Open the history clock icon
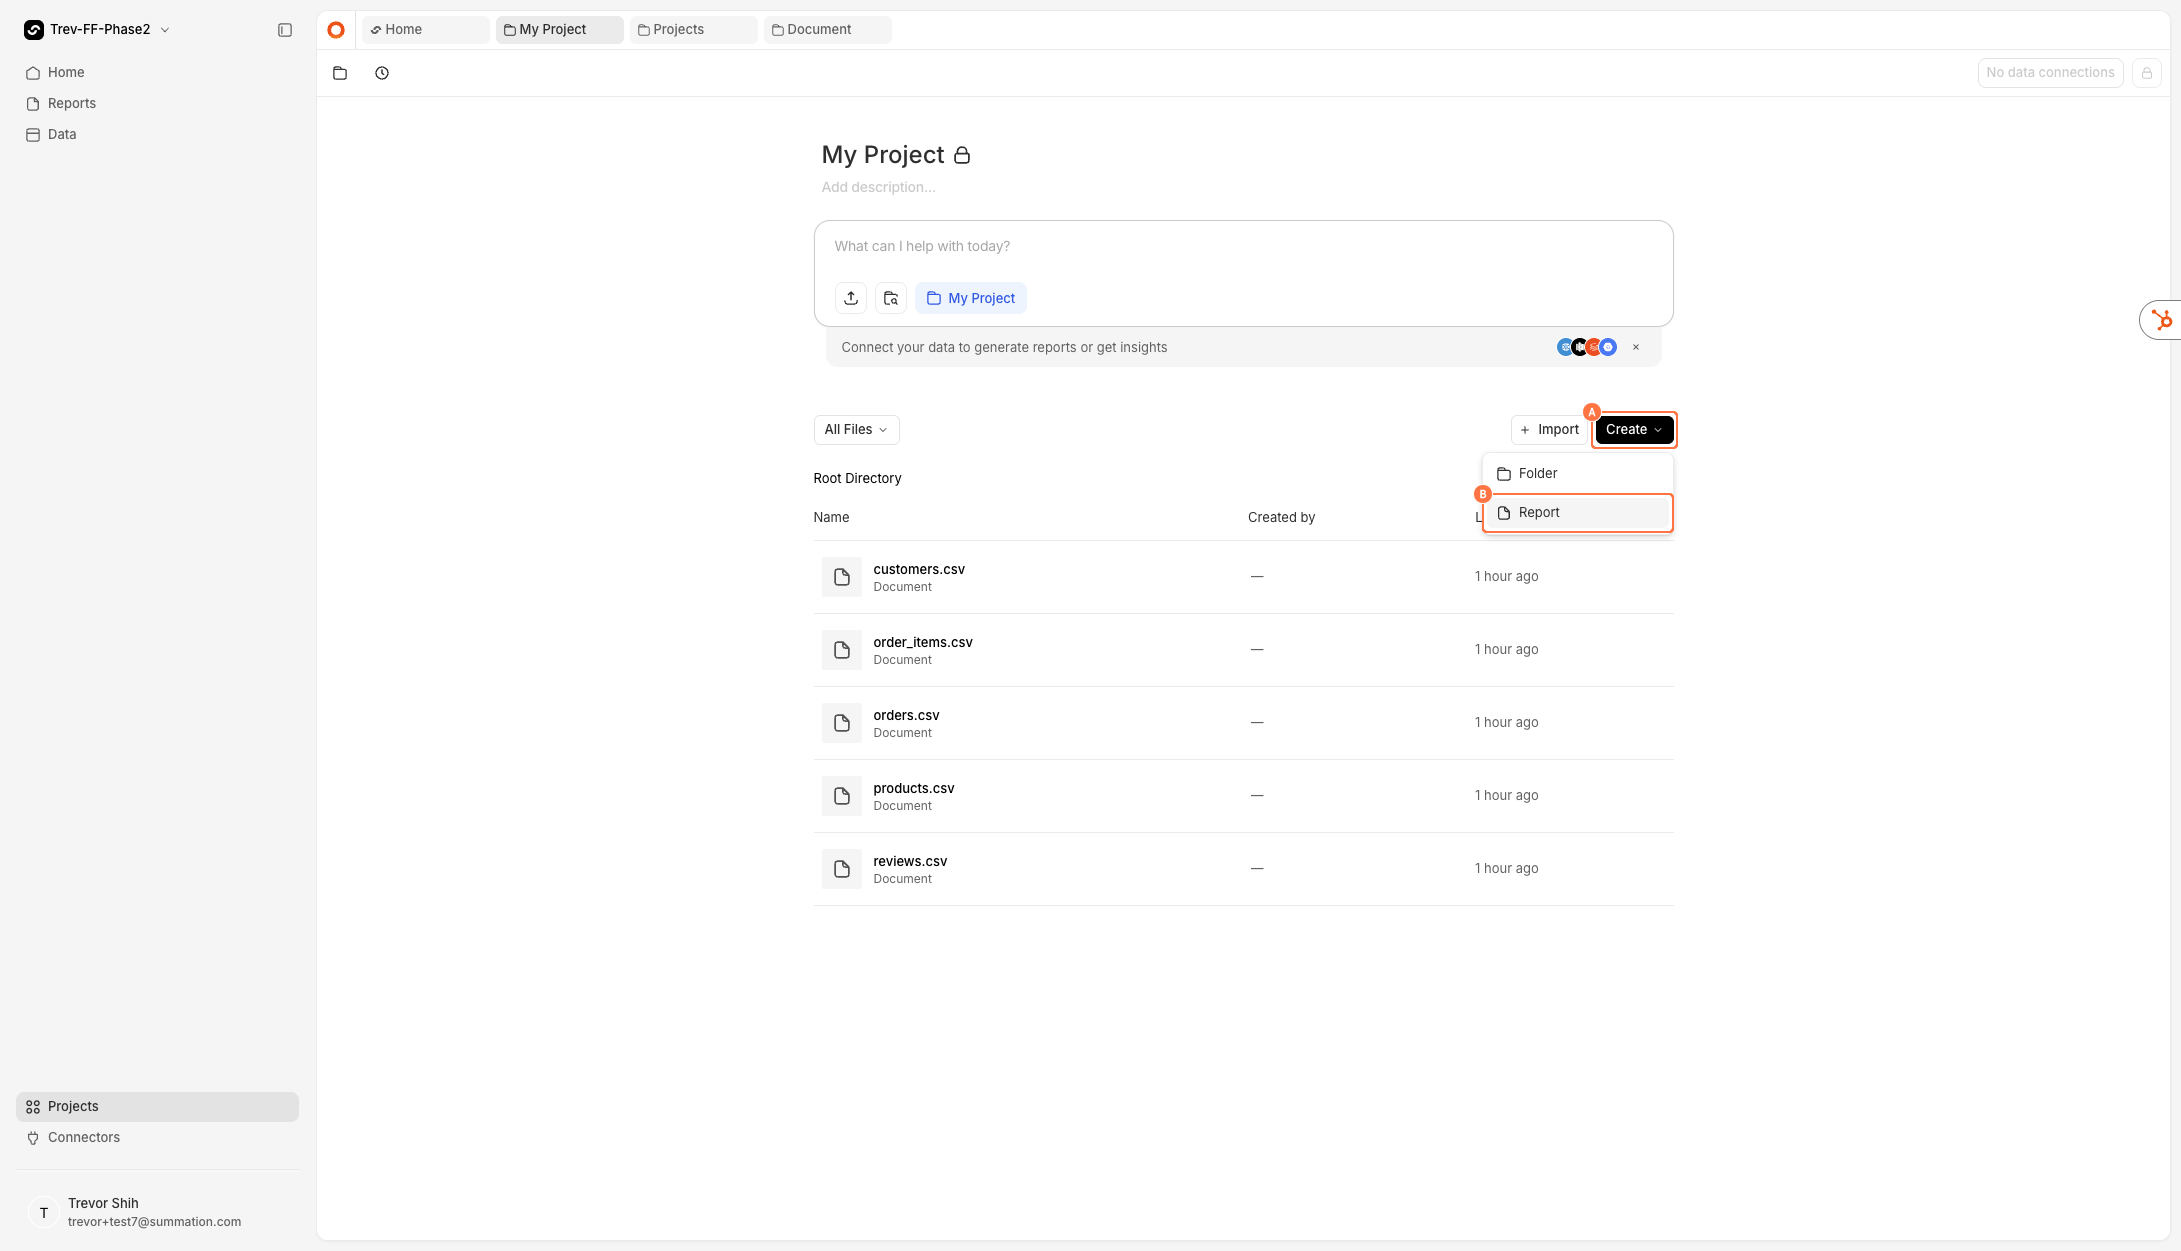 pos(382,73)
